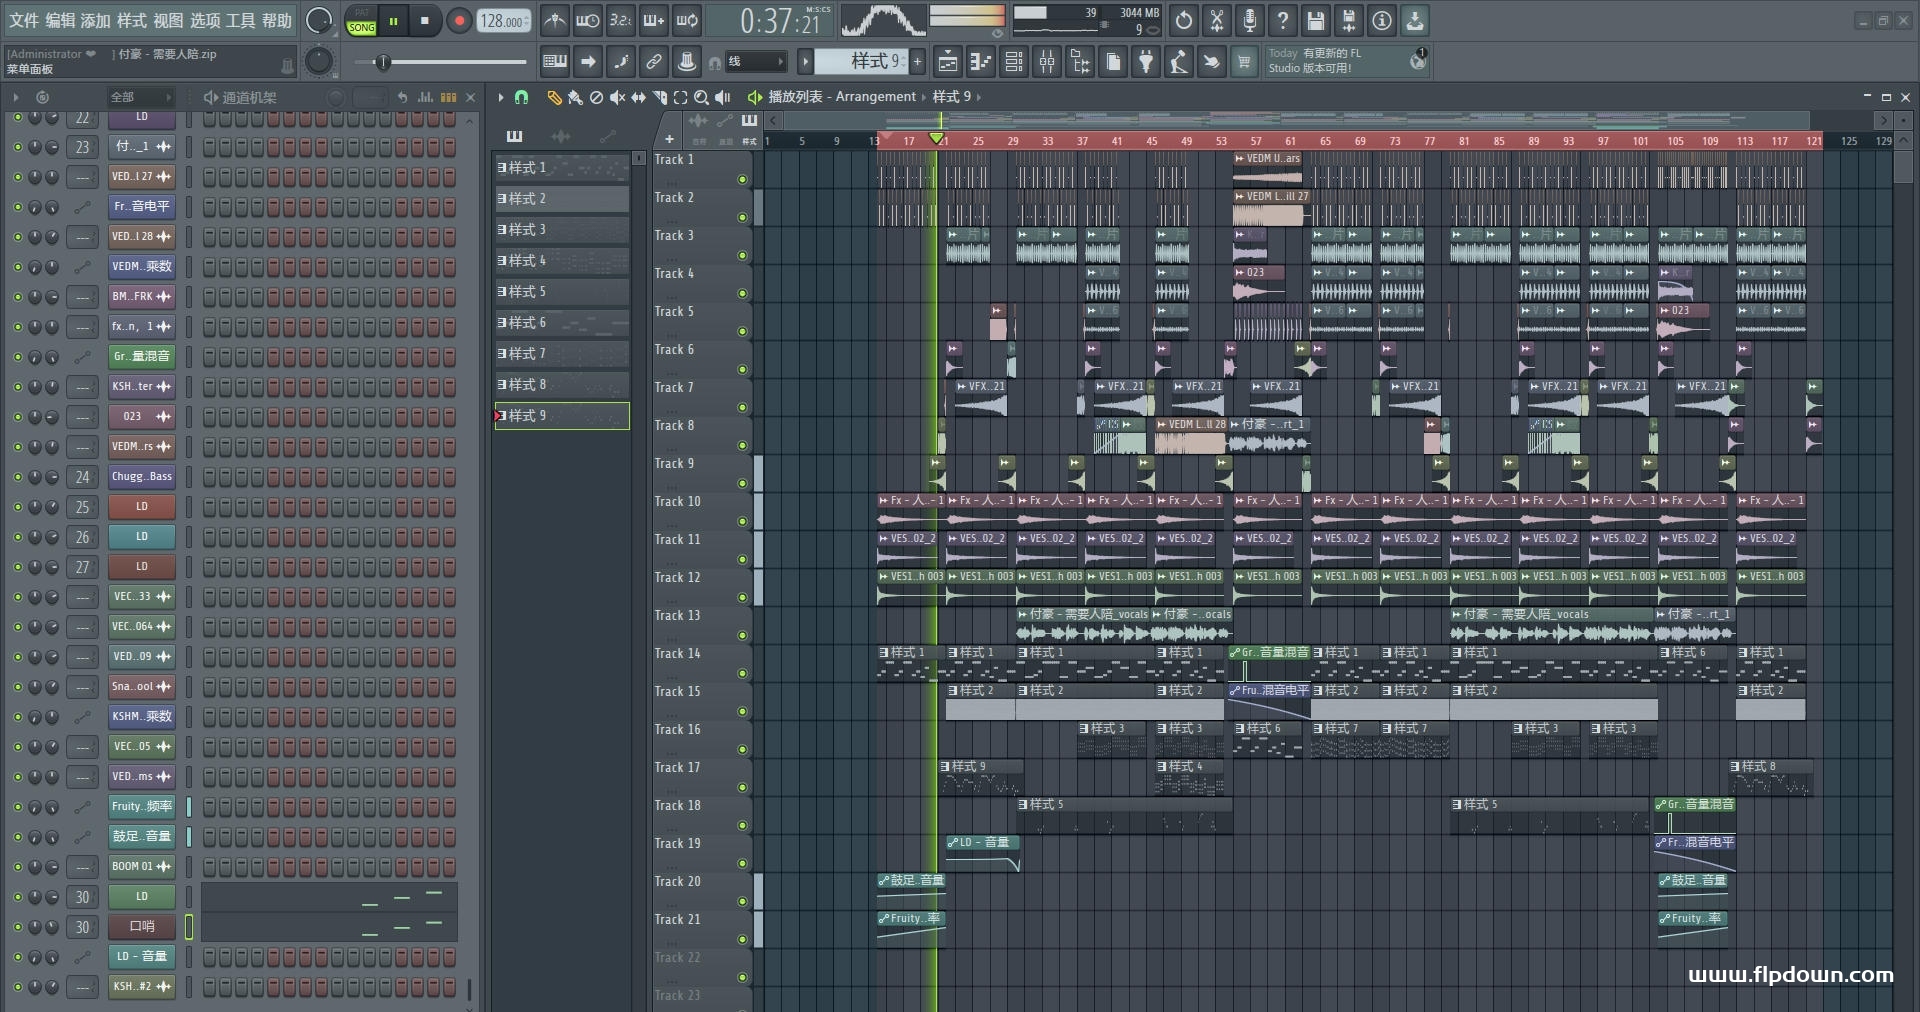Open the 文件 menu
Viewport: 1920px width, 1012px height.
(x=24, y=21)
